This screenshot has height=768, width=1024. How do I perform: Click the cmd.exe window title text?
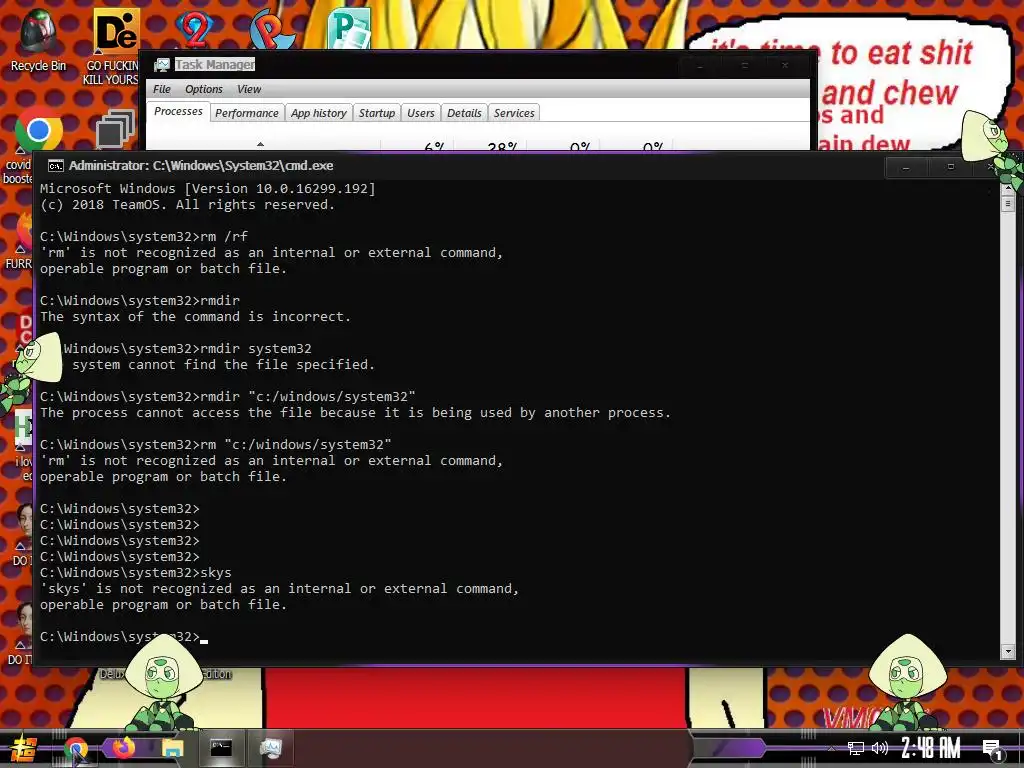coord(201,166)
